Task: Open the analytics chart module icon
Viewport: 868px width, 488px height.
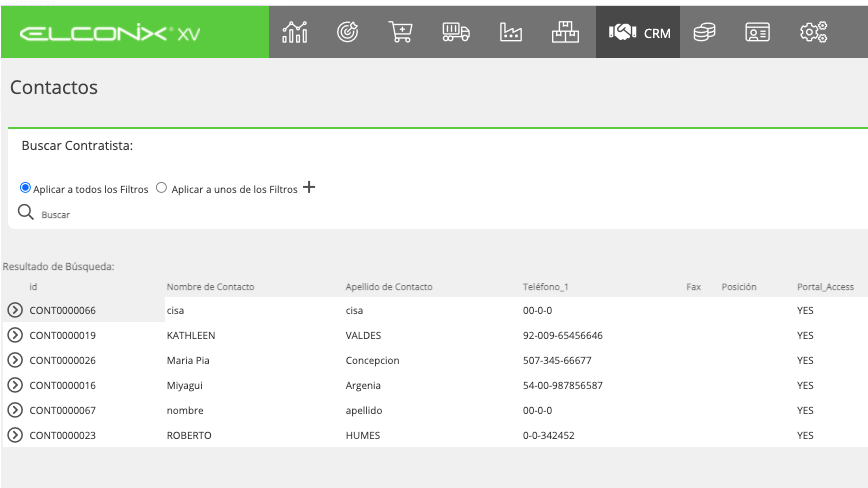Action: tap(294, 32)
